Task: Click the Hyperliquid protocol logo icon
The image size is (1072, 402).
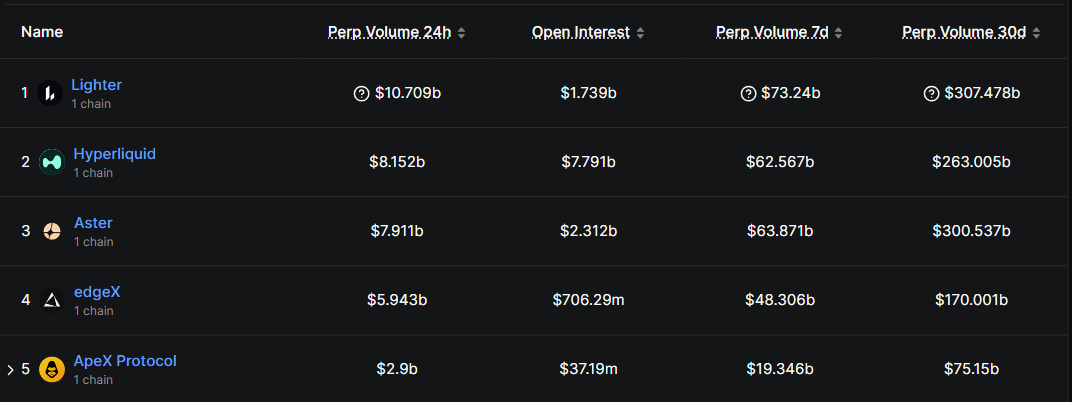Action: click(x=52, y=162)
